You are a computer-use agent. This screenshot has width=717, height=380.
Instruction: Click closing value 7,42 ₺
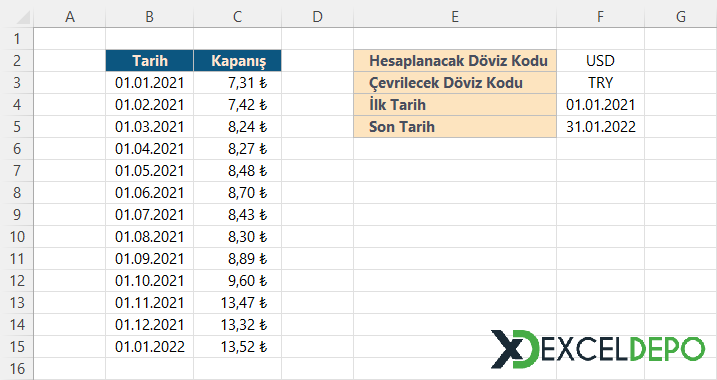(237, 105)
